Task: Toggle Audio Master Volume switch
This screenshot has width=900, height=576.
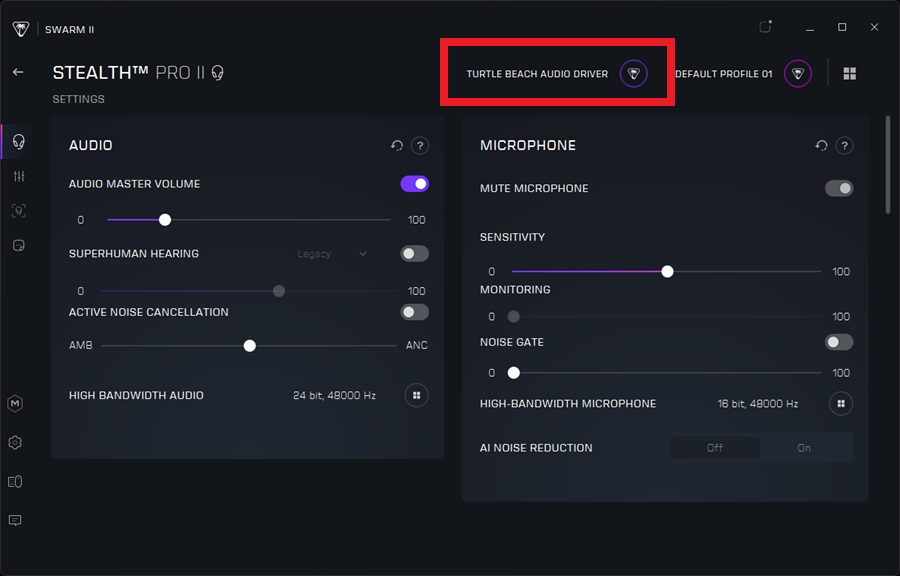Action: [x=414, y=184]
